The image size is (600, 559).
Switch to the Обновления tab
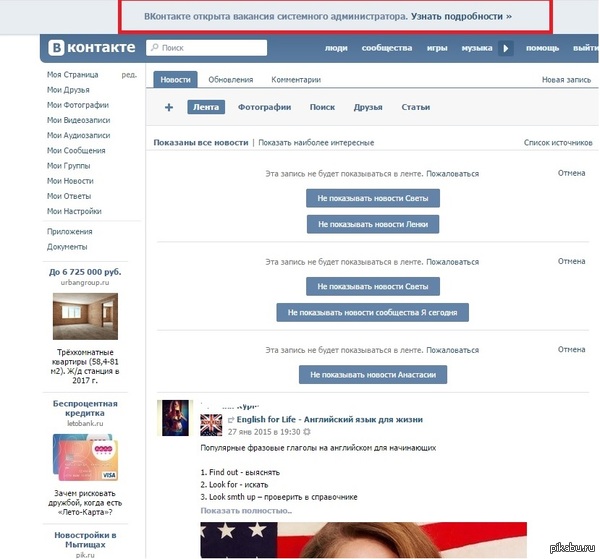click(230, 79)
